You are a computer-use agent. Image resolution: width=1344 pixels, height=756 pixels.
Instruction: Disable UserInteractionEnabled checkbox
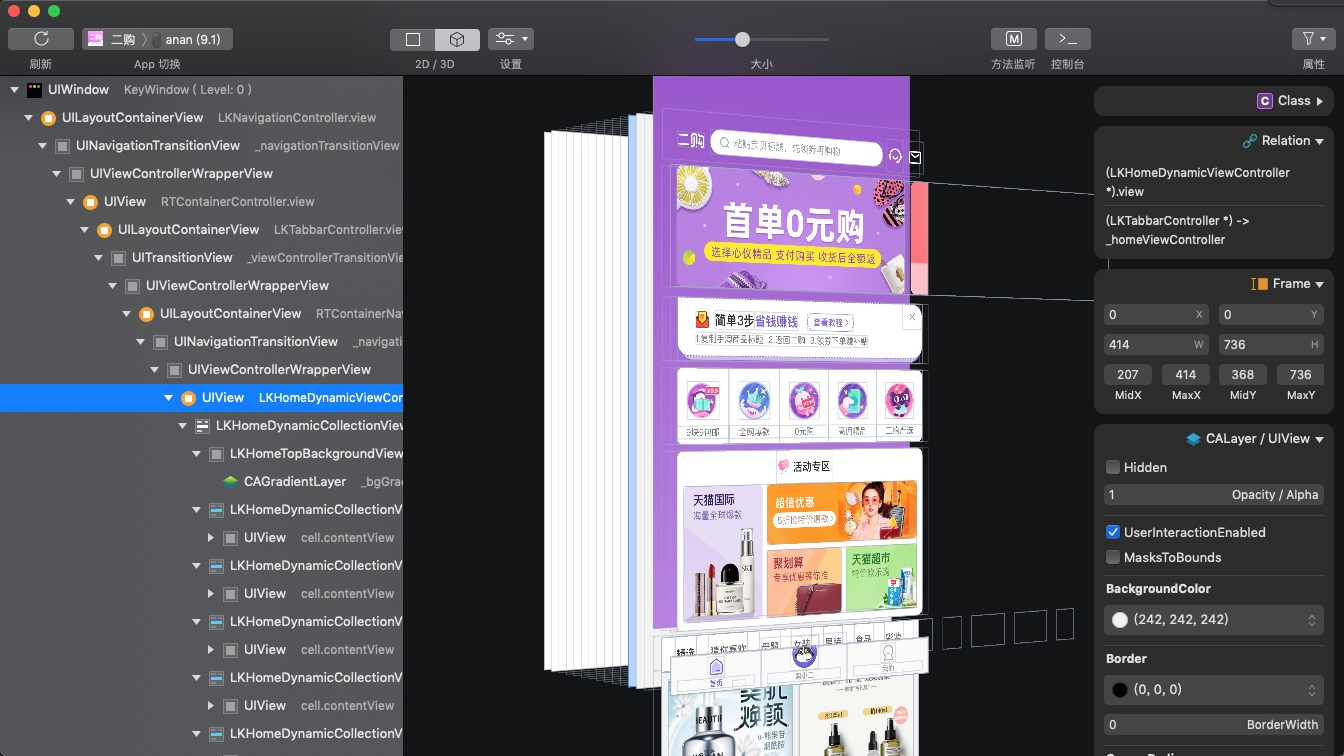pyautogui.click(x=1112, y=532)
